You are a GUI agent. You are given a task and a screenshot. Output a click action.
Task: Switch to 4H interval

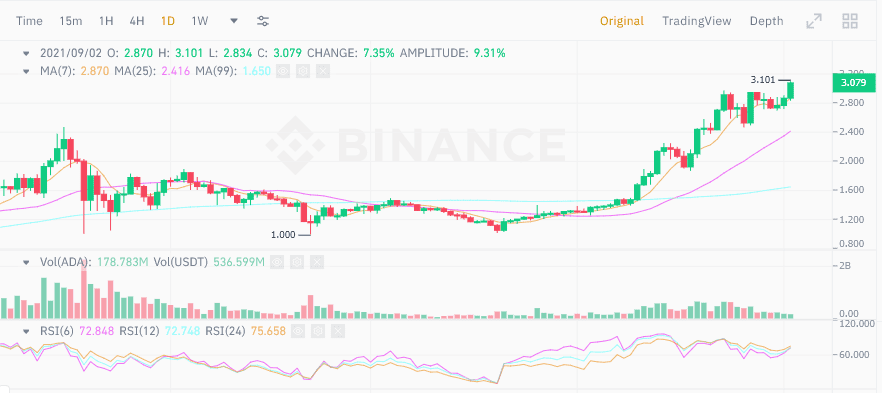click(x=137, y=21)
